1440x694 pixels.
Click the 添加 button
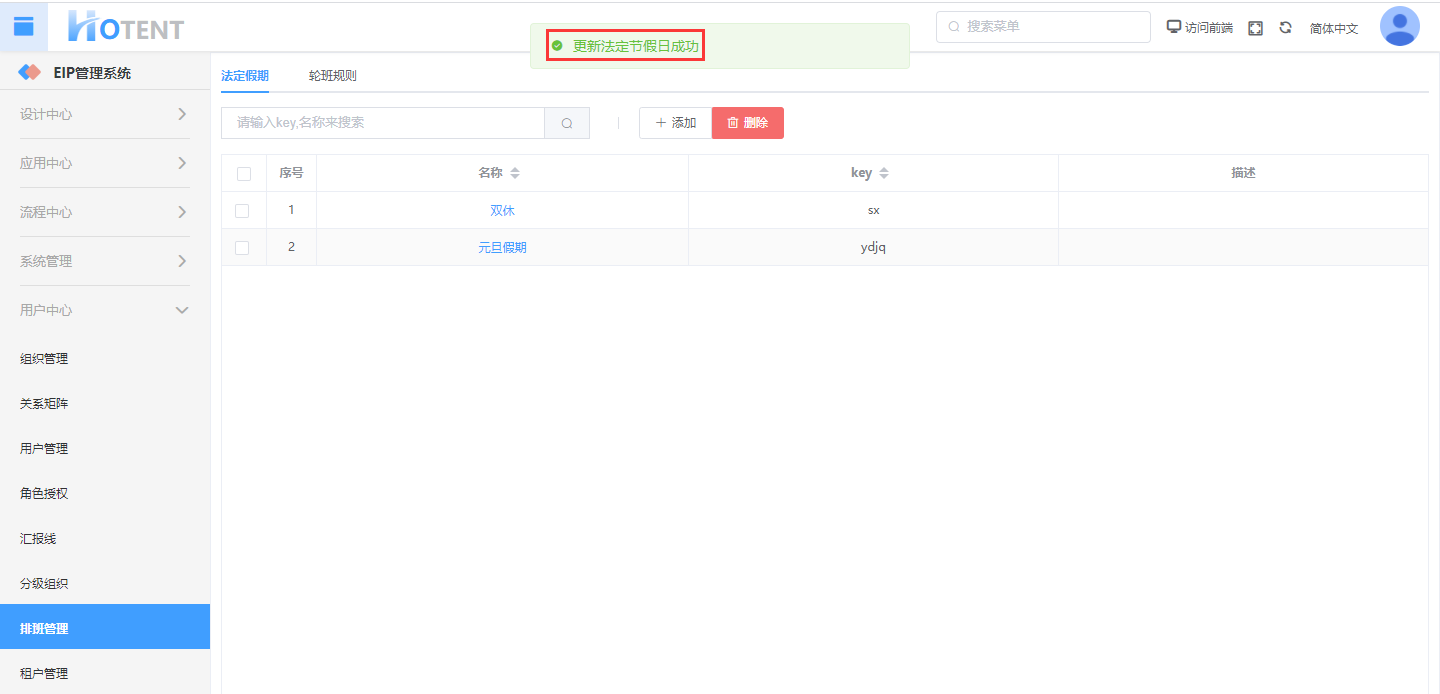[x=675, y=123]
